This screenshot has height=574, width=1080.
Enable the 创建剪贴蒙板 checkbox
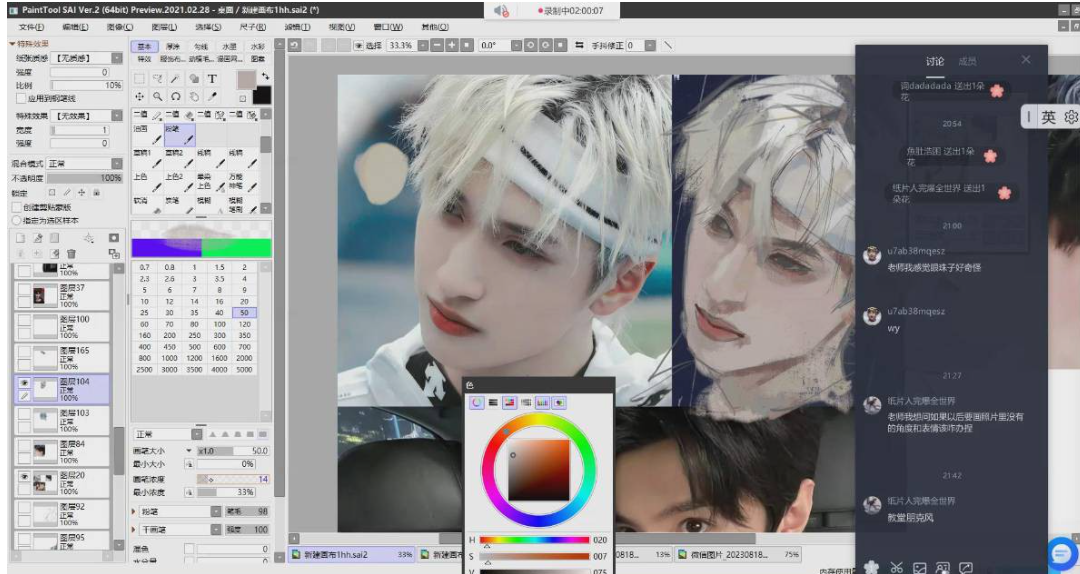(16, 207)
